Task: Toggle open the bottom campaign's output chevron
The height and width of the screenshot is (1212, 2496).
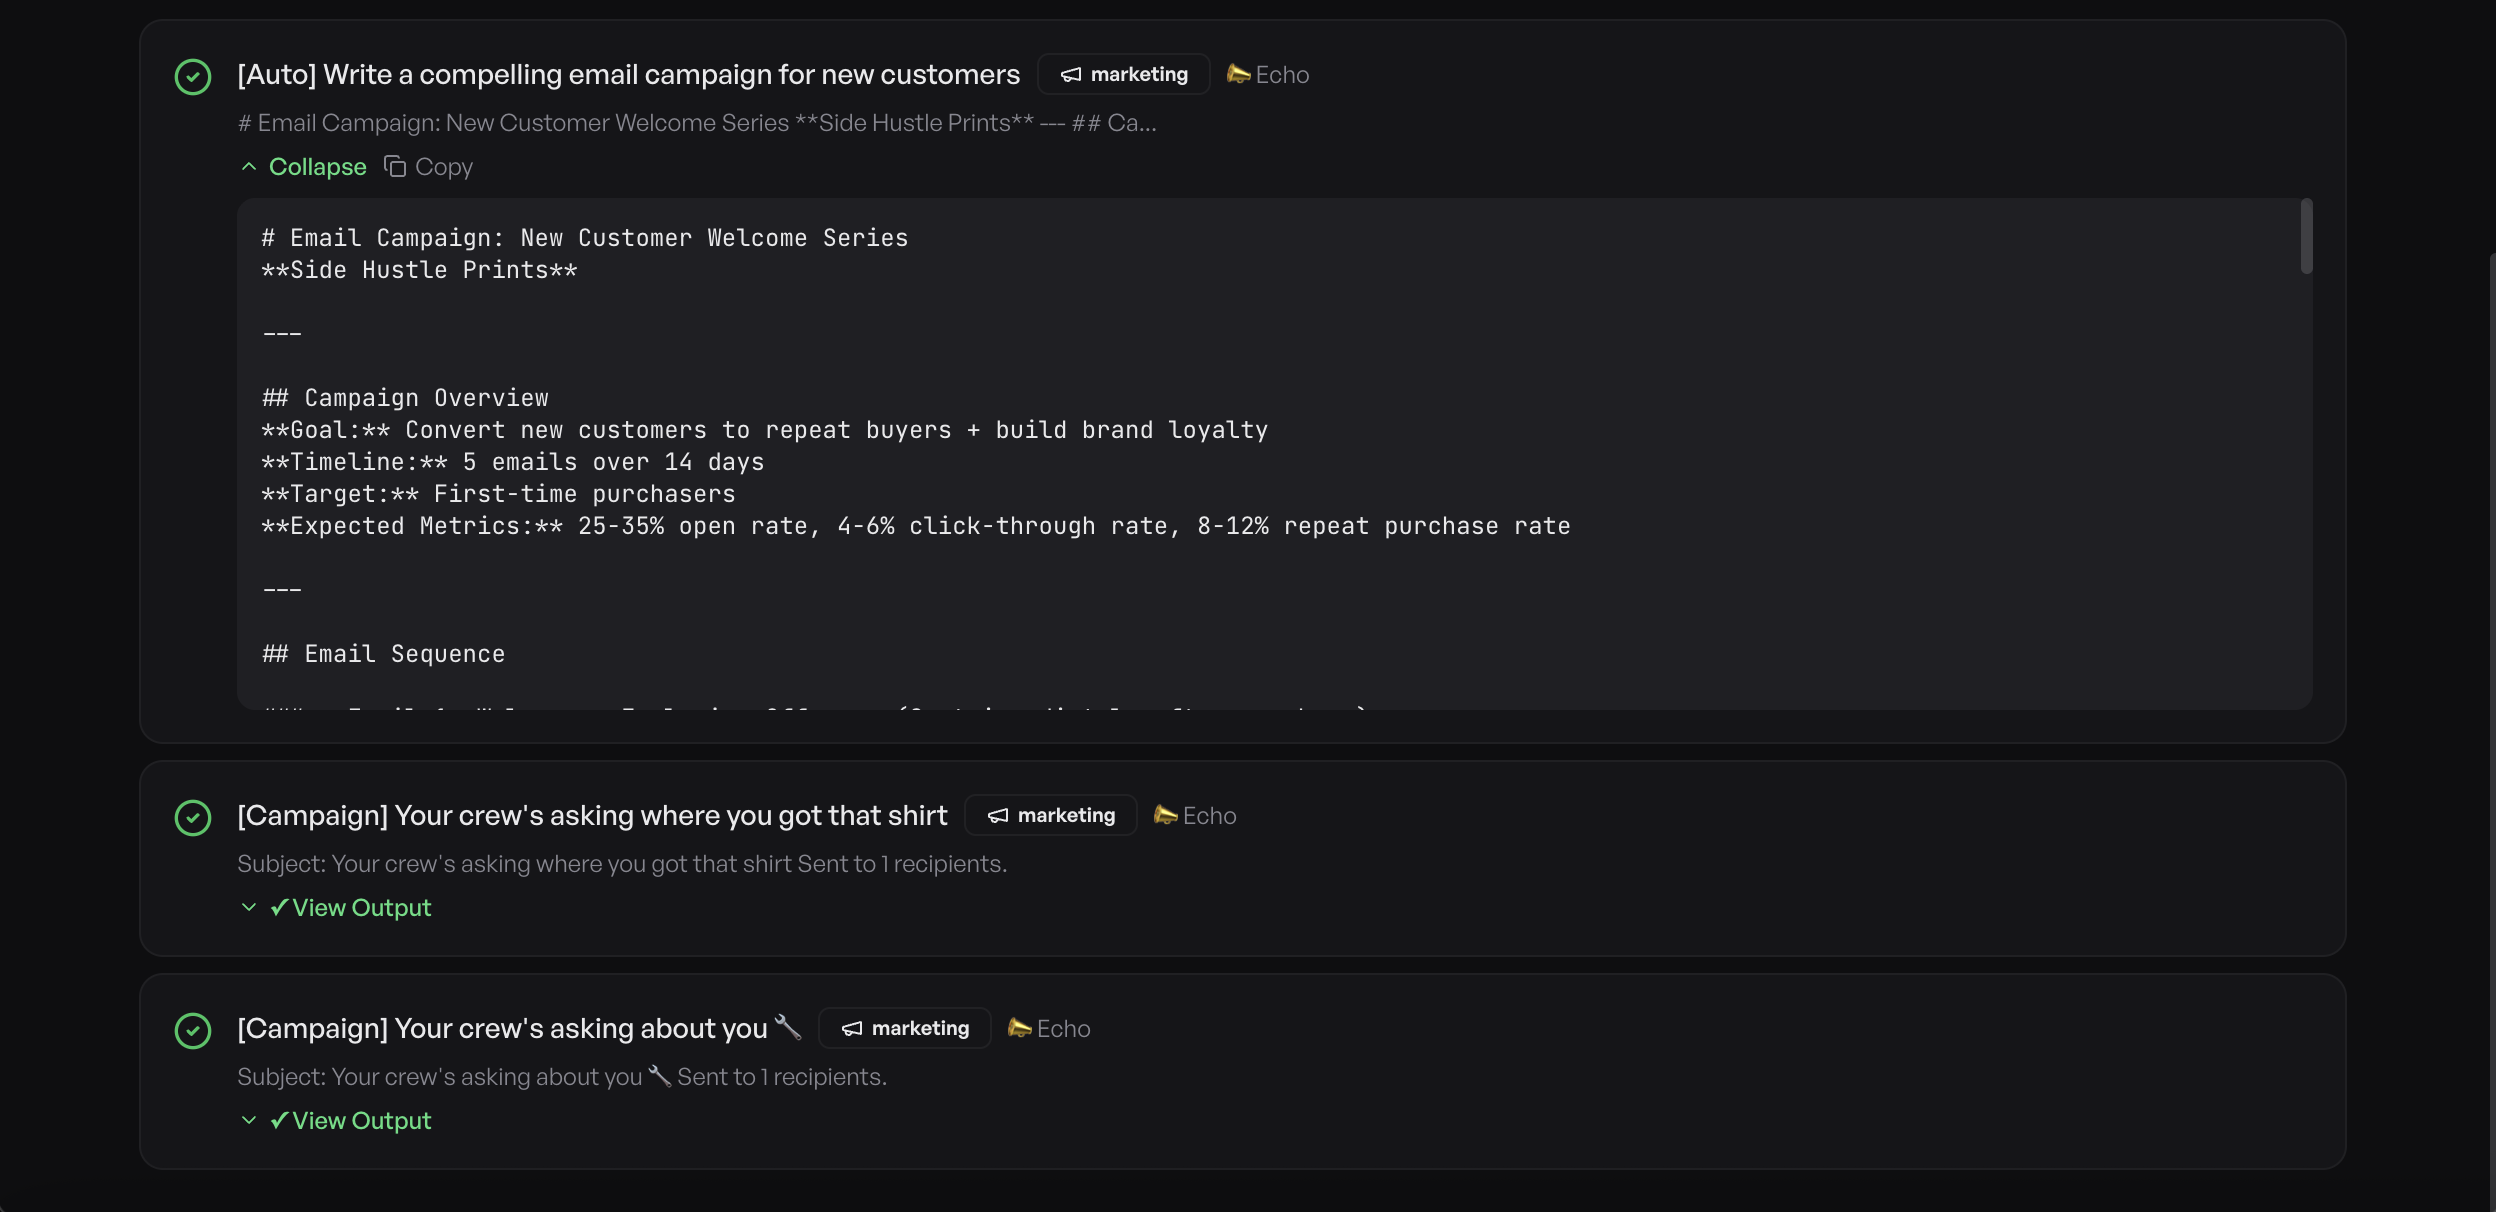Action: click(248, 1120)
